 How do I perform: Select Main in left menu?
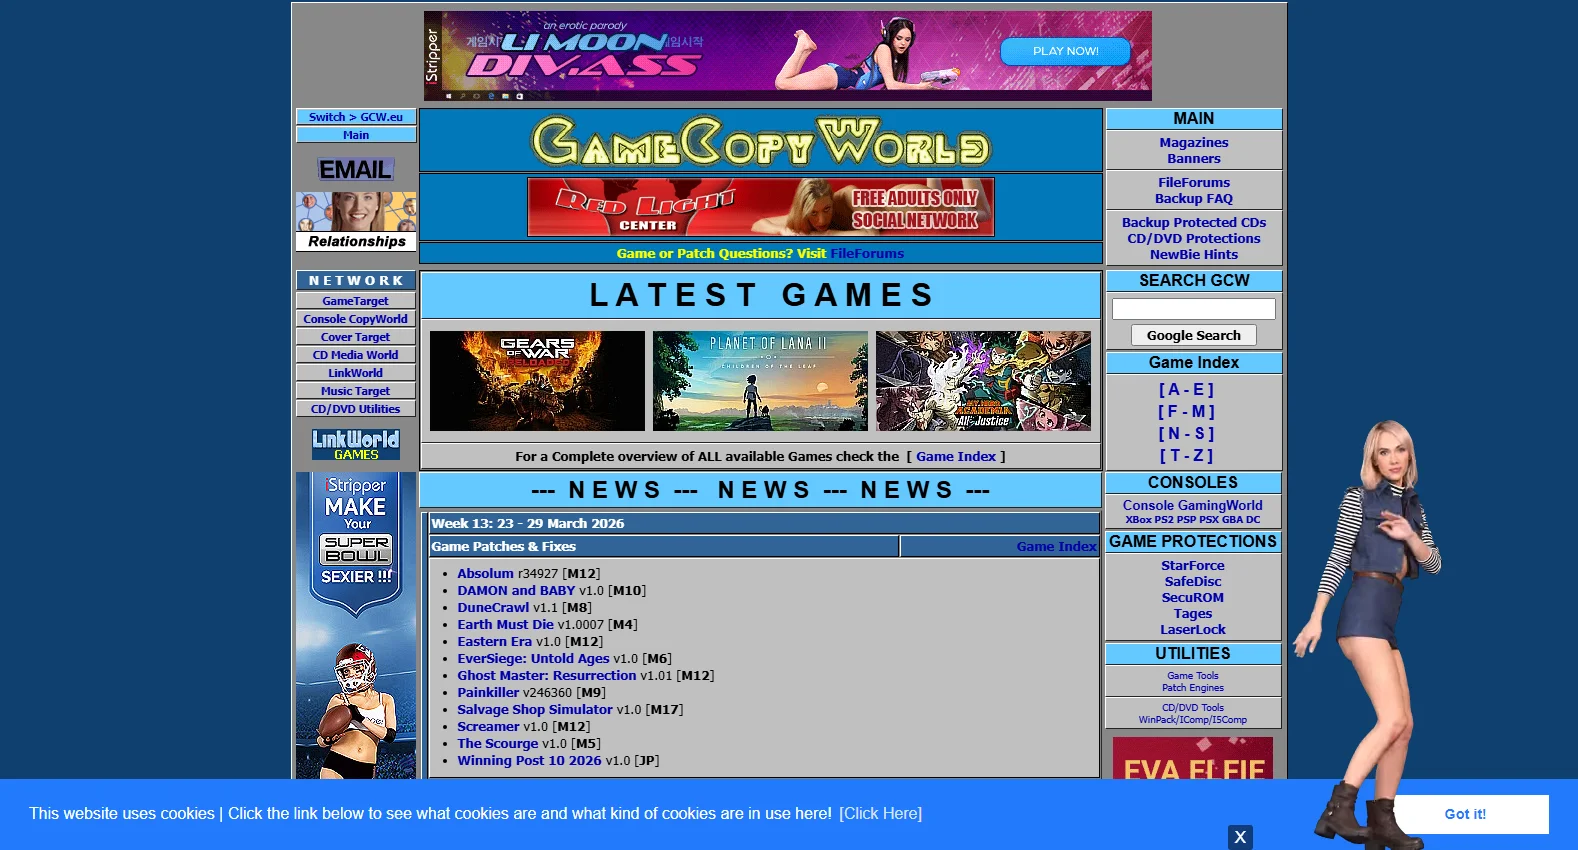(356, 135)
